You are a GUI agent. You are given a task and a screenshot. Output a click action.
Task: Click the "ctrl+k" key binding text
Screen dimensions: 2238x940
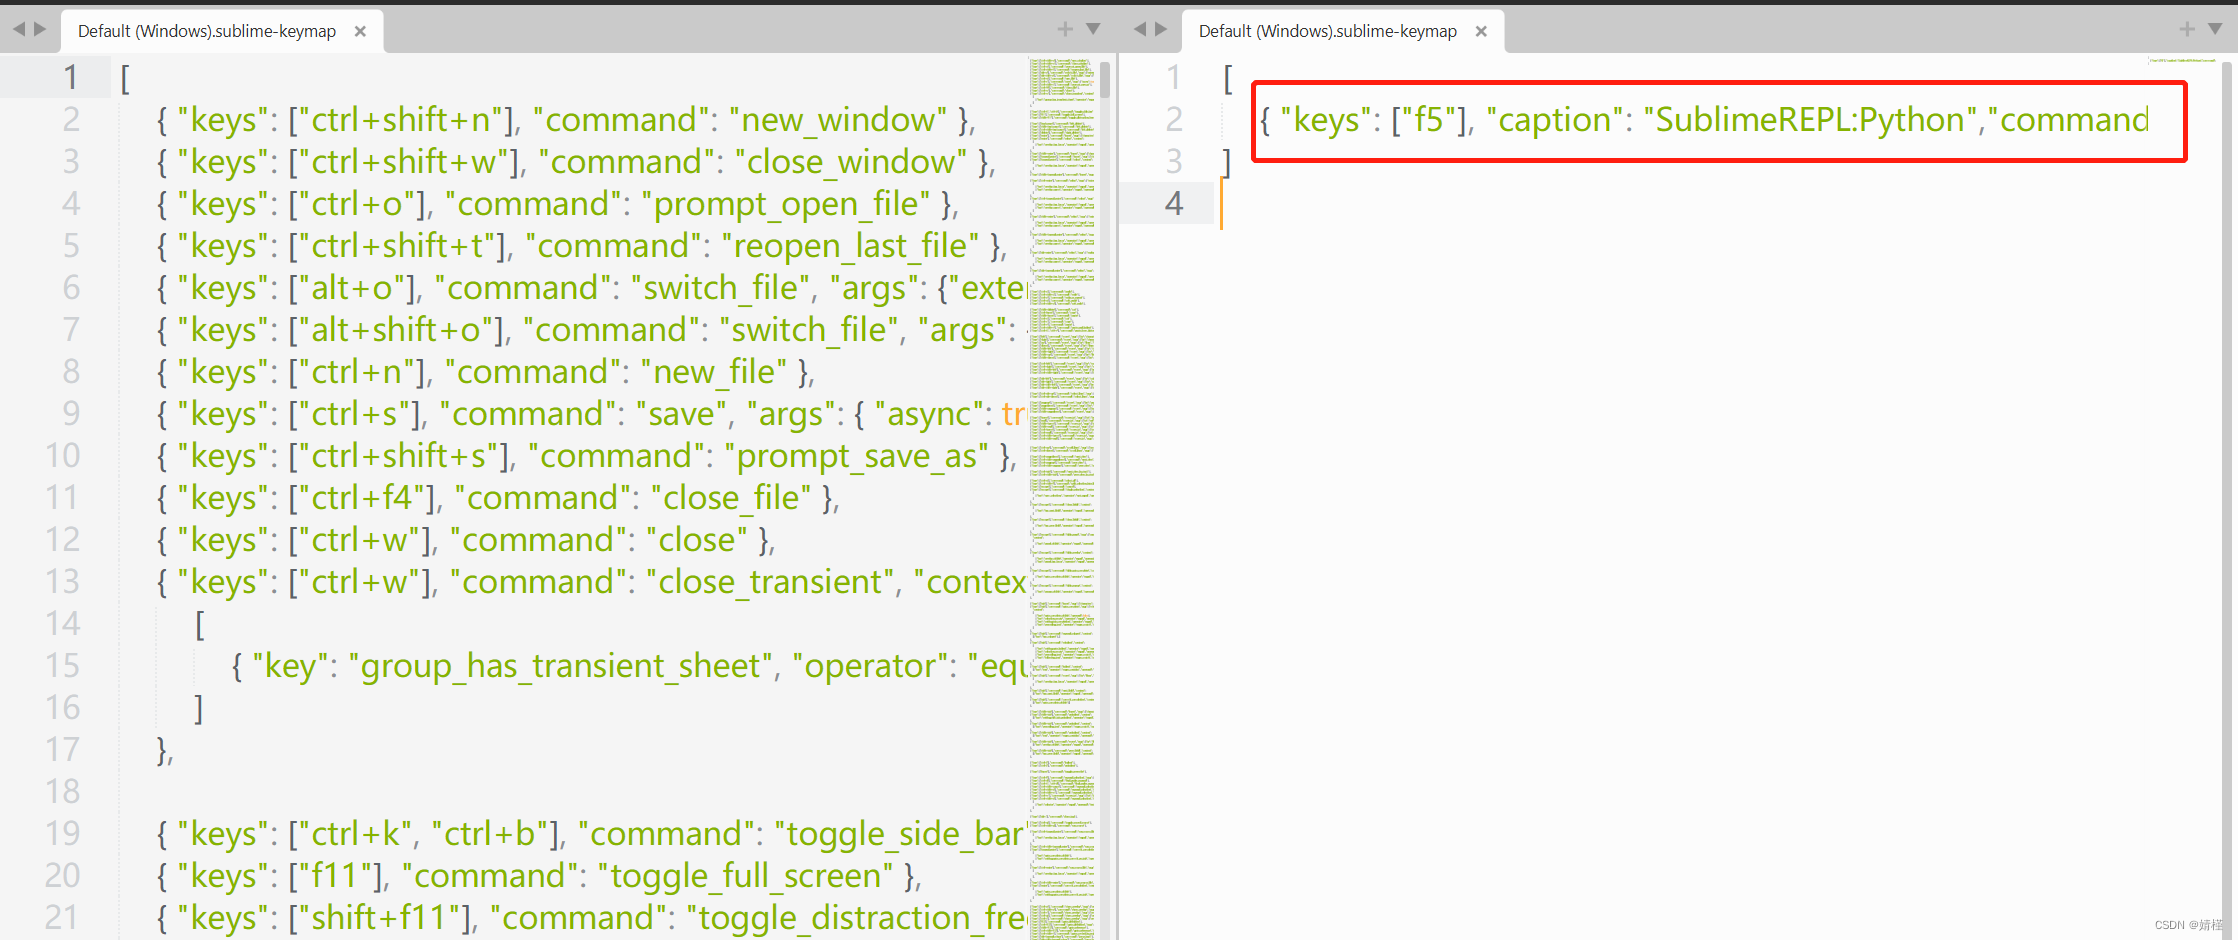(x=355, y=834)
